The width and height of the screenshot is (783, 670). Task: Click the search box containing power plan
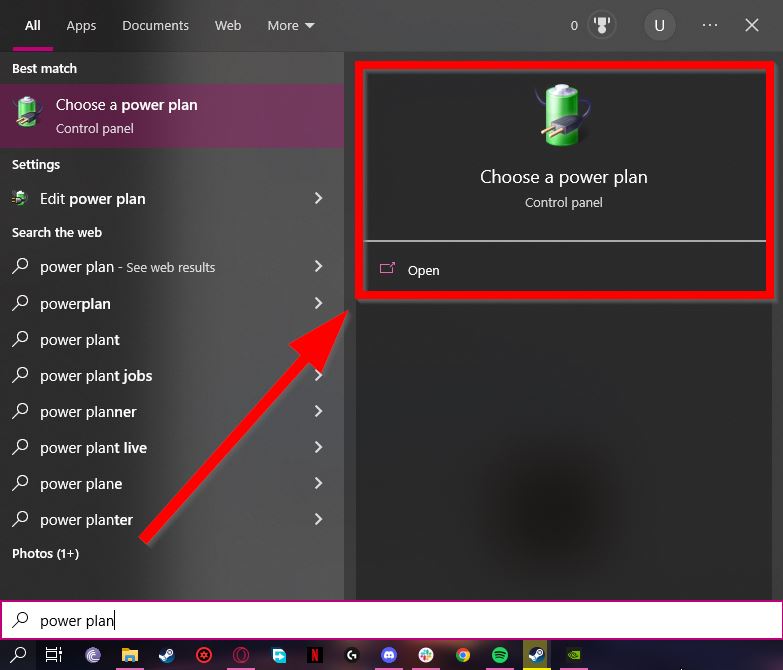[x=392, y=620]
